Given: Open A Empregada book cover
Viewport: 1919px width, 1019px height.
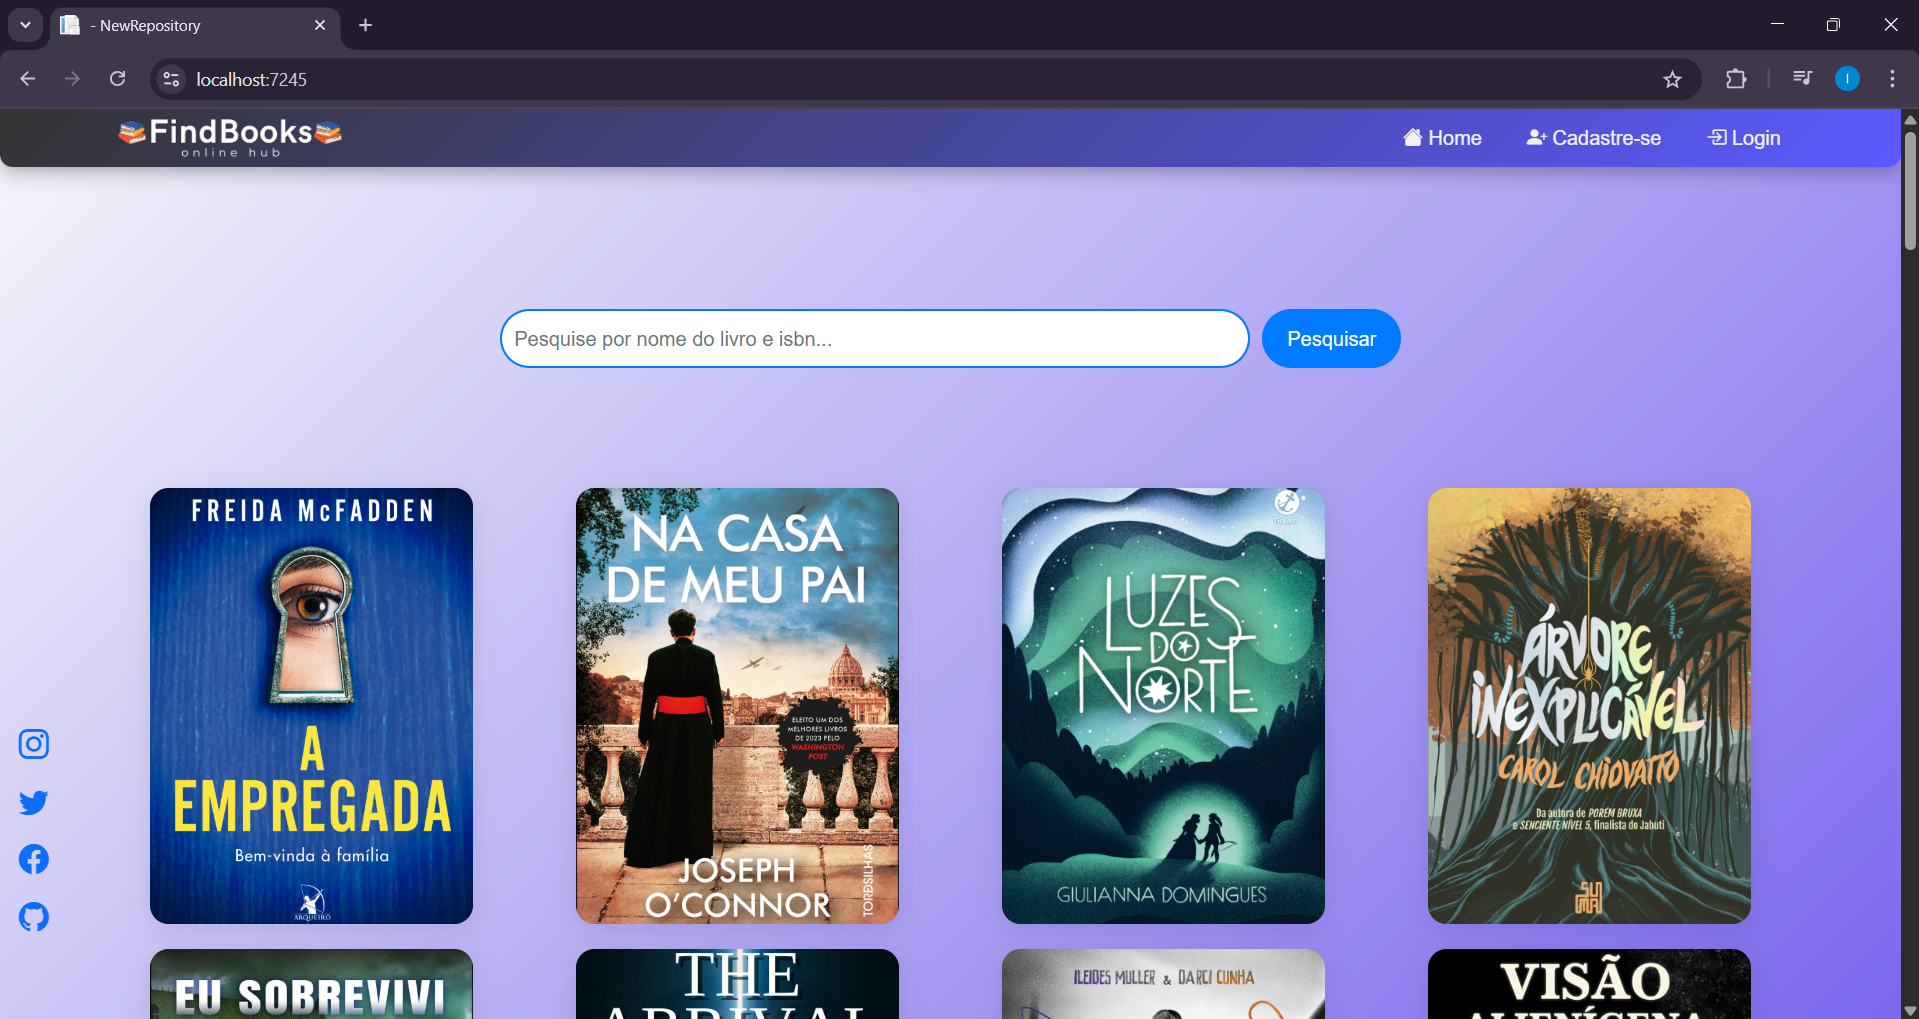Looking at the screenshot, I should click(311, 706).
